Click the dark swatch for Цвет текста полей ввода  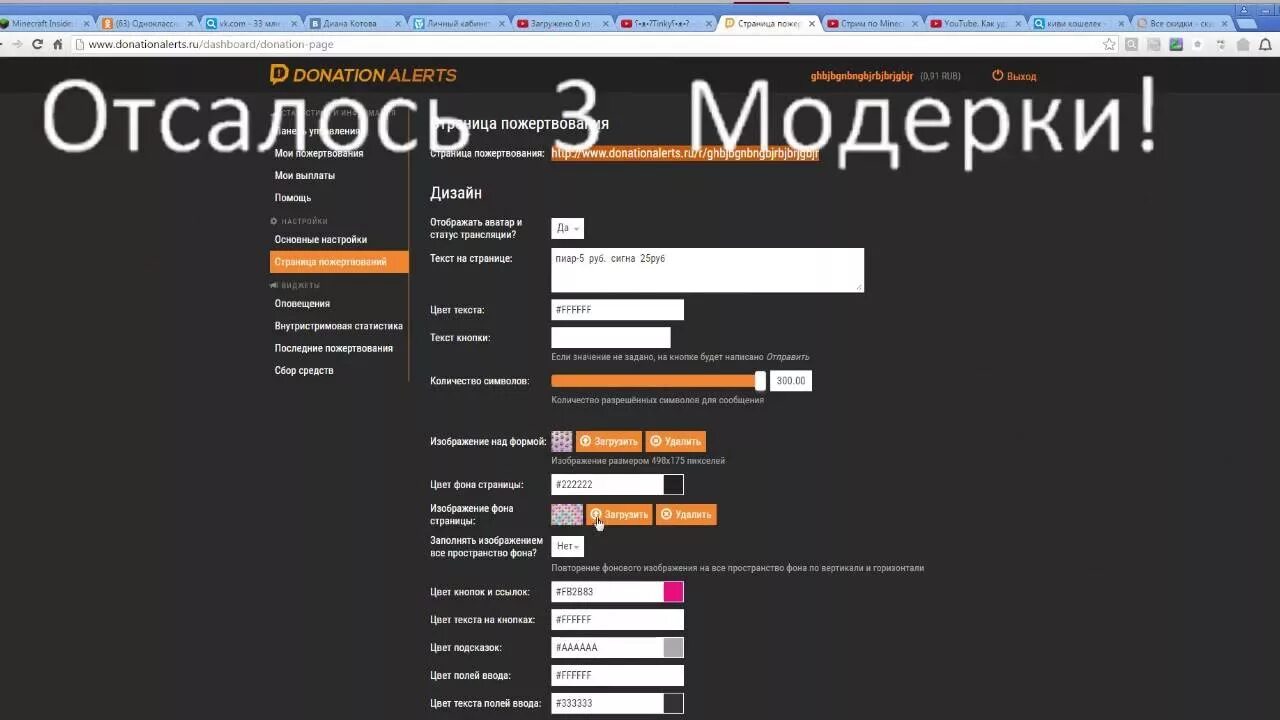[x=673, y=704]
